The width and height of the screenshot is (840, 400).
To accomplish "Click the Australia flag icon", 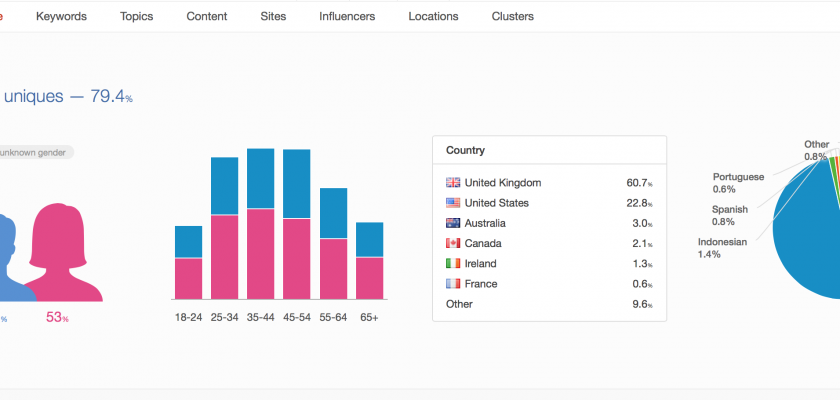I will pyautogui.click(x=453, y=223).
